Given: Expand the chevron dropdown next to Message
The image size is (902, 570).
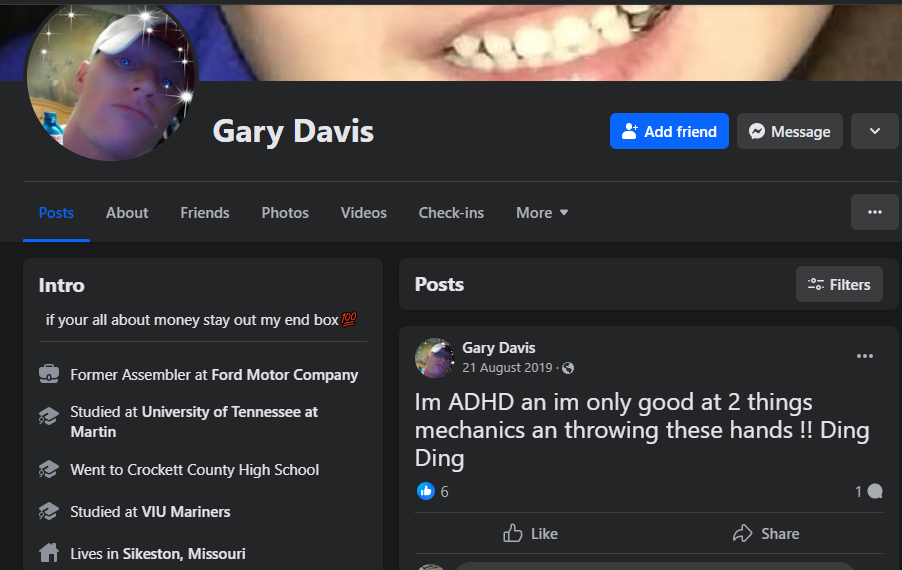Looking at the screenshot, I should [874, 131].
